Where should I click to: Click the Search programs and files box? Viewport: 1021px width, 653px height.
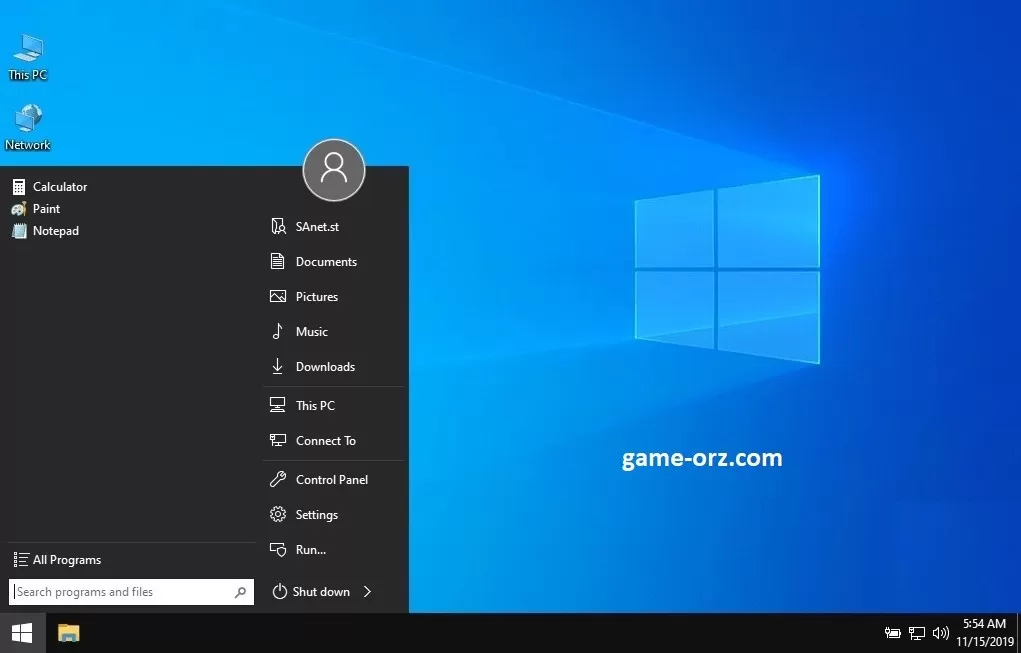[x=120, y=592]
